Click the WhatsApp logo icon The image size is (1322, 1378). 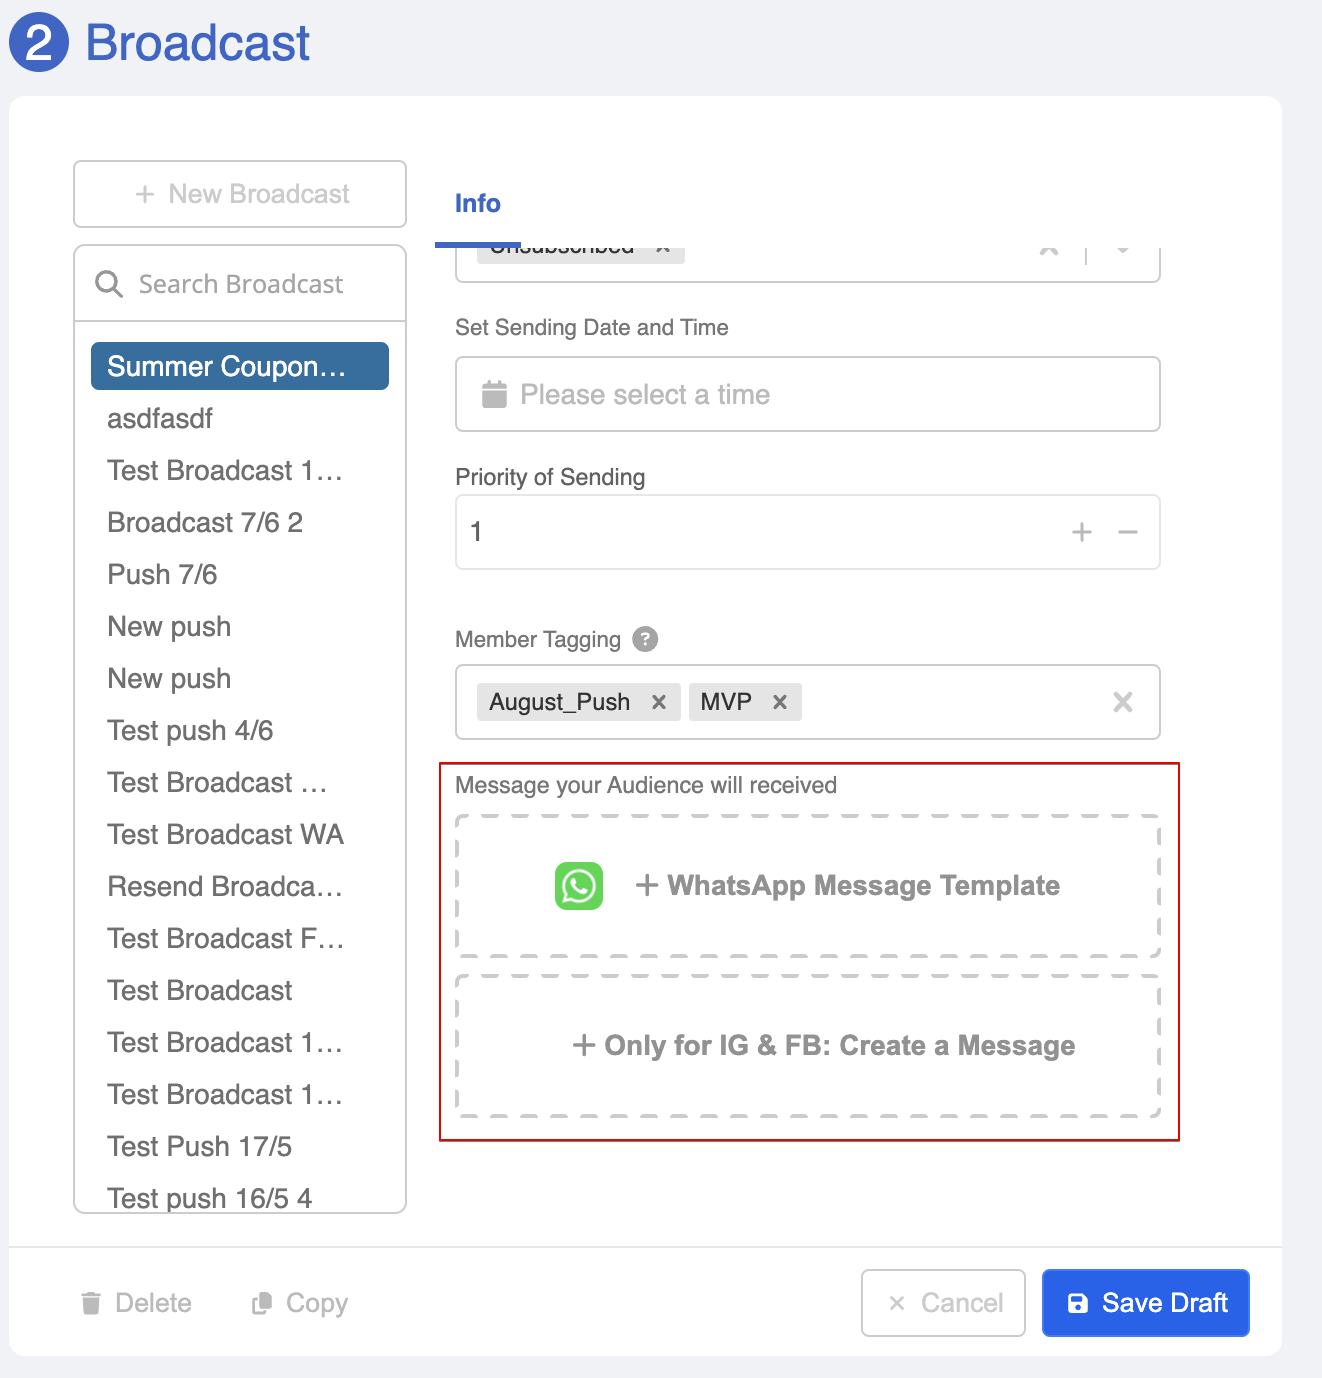(579, 886)
